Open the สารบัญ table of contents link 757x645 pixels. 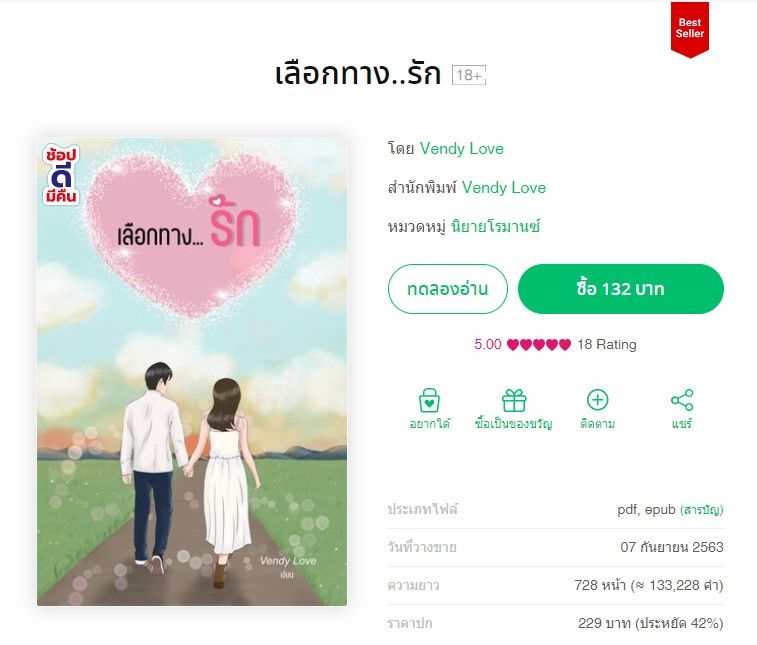pyautogui.click(x=701, y=510)
